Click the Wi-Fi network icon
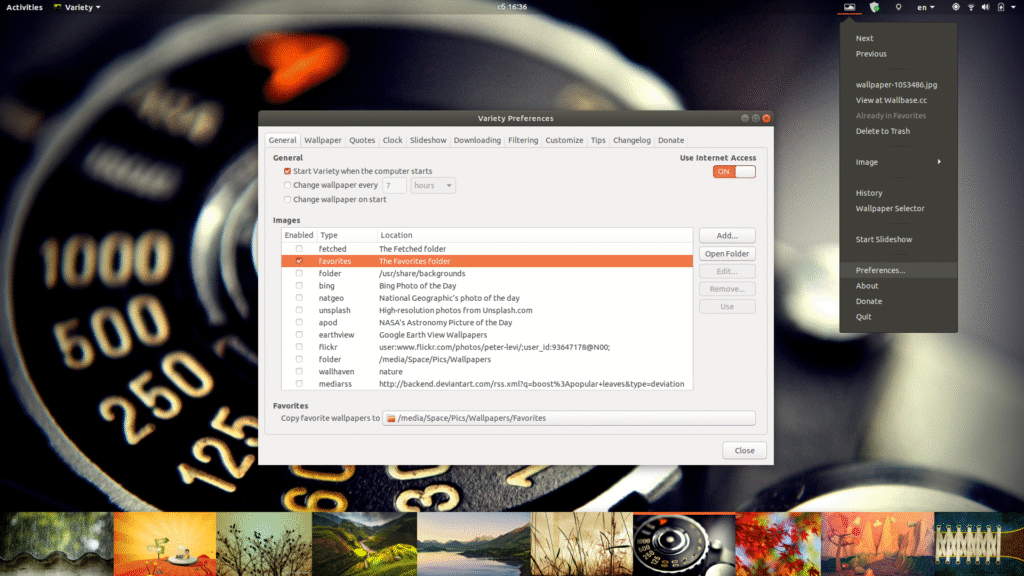The width and height of the screenshot is (1024, 576). click(x=970, y=7)
